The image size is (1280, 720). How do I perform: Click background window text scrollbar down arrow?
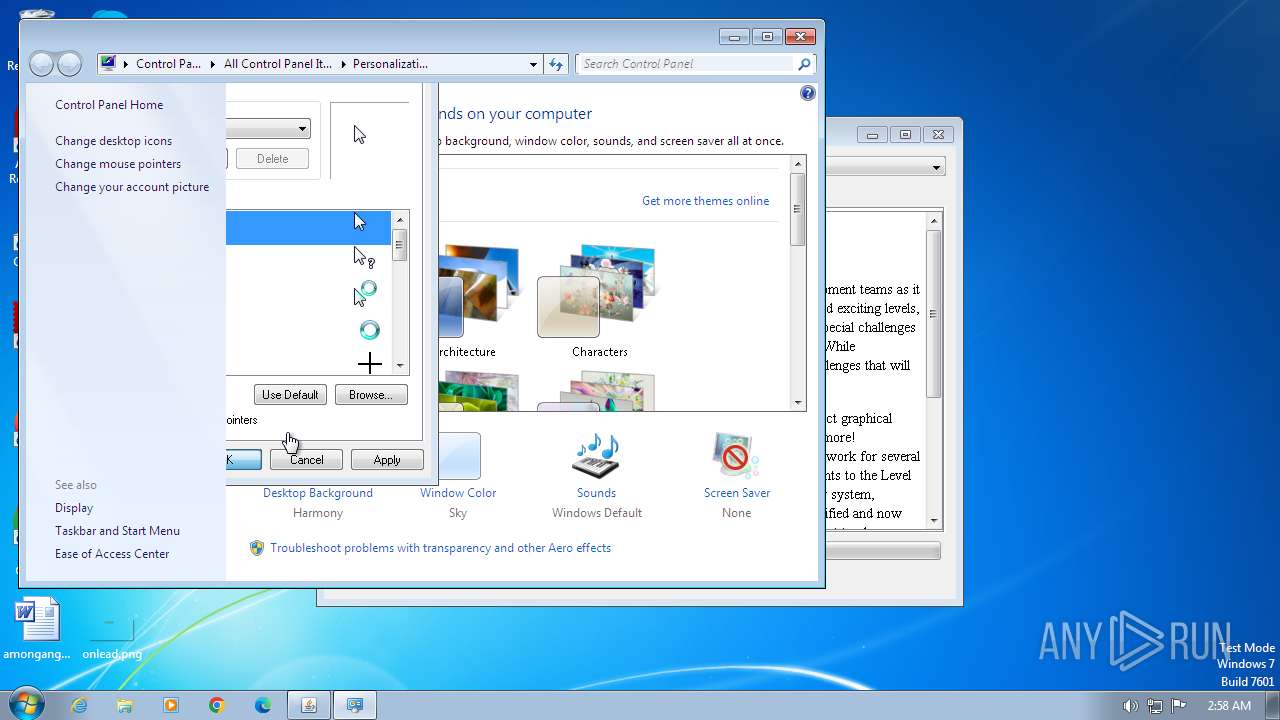935,520
